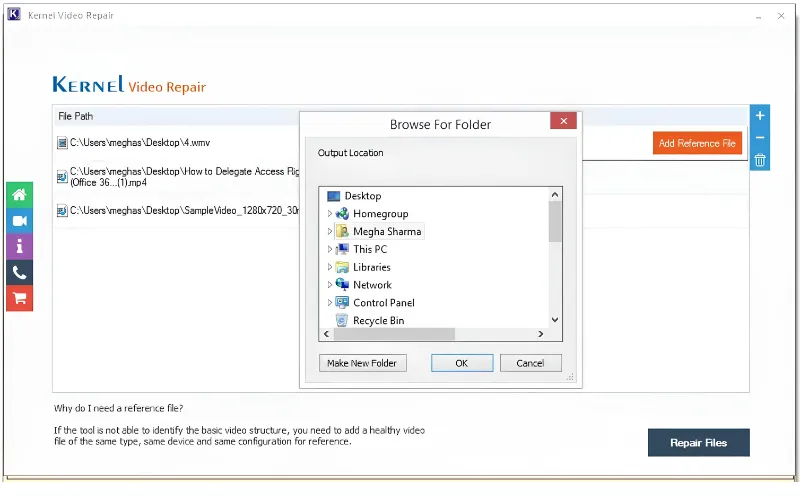
Task: Cancel the Browse For Folder dialog
Action: pyautogui.click(x=530, y=363)
